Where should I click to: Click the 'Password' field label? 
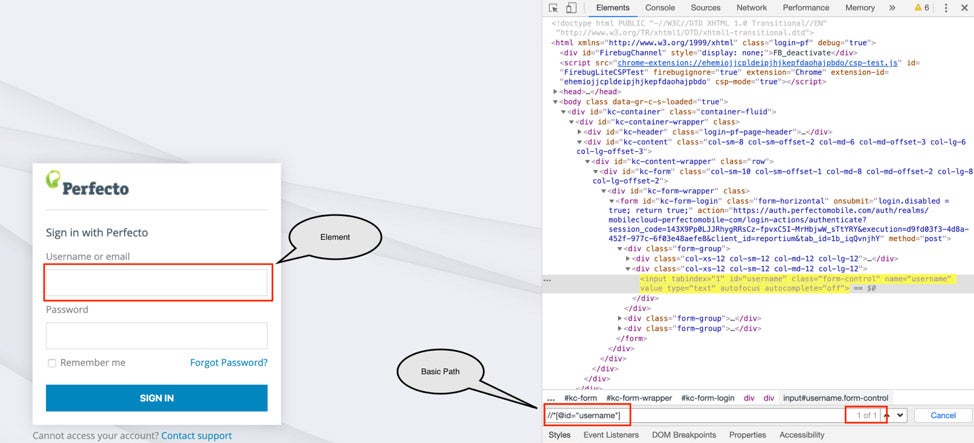(67, 309)
